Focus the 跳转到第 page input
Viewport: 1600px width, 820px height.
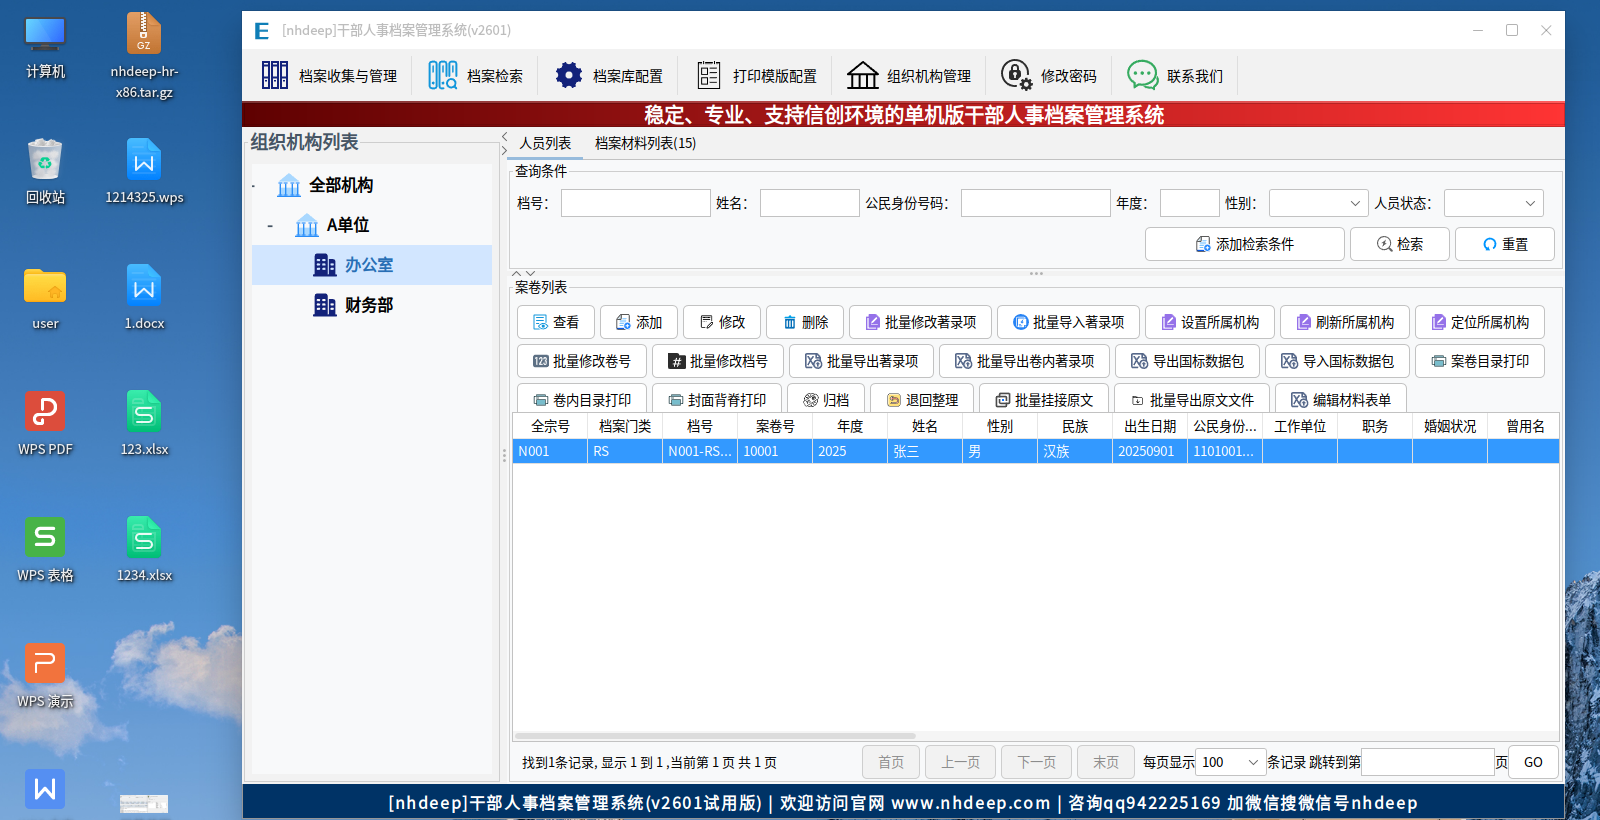[x=1428, y=762]
